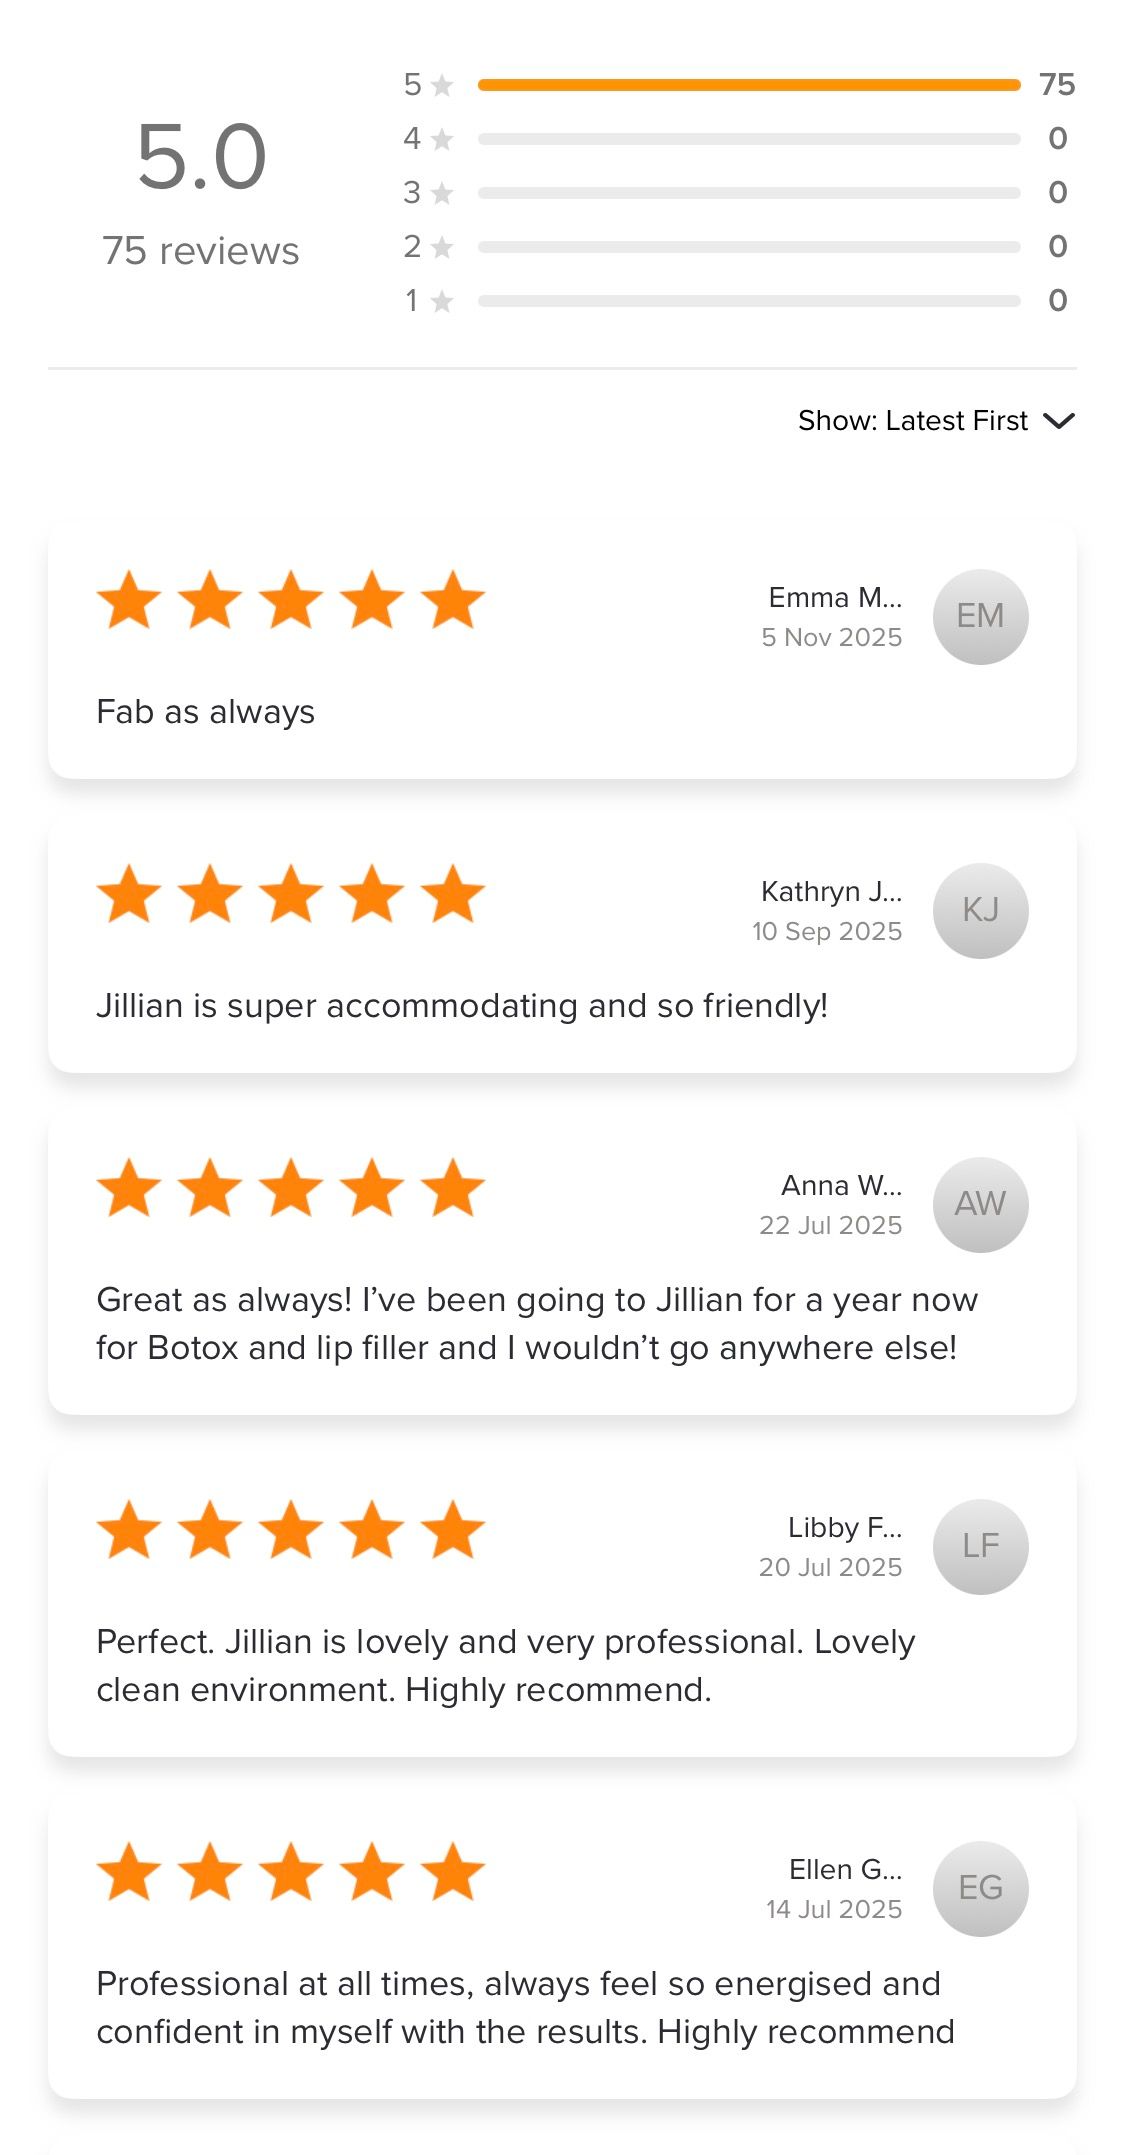Click the EG avatar for Ellen G.
The height and width of the screenshot is (2155, 1125).
[x=980, y=1888]
